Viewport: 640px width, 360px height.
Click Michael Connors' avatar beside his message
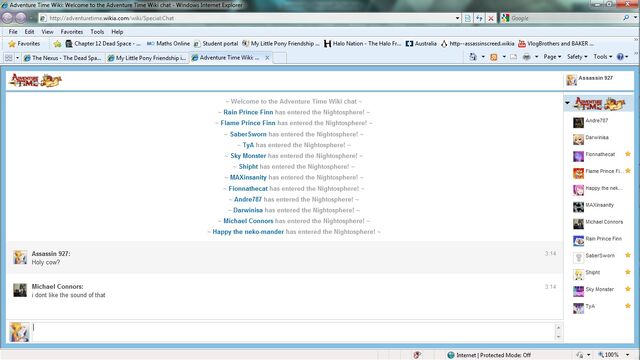coord(20,290)
